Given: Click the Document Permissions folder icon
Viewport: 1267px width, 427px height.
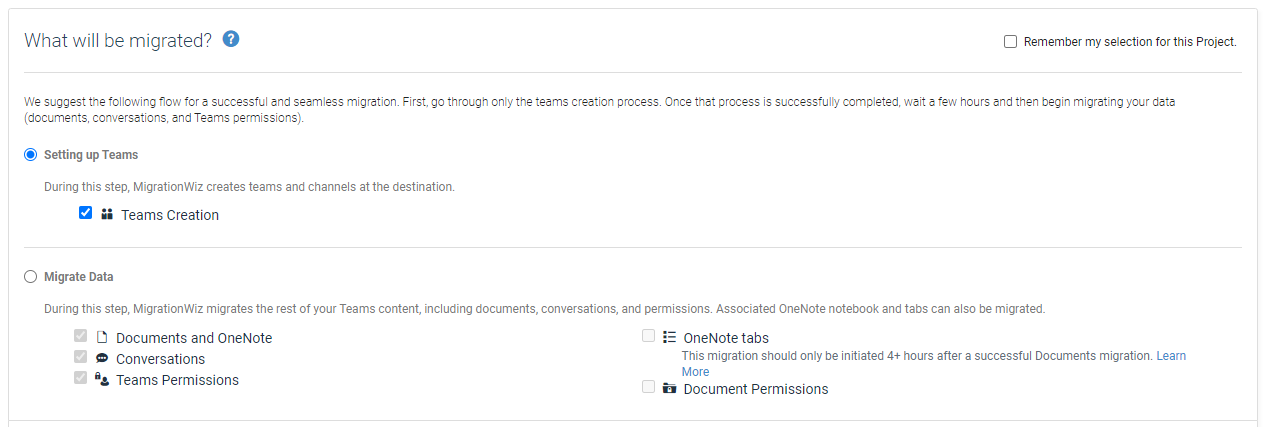Looking at the screenshot, I should [670, 388].
